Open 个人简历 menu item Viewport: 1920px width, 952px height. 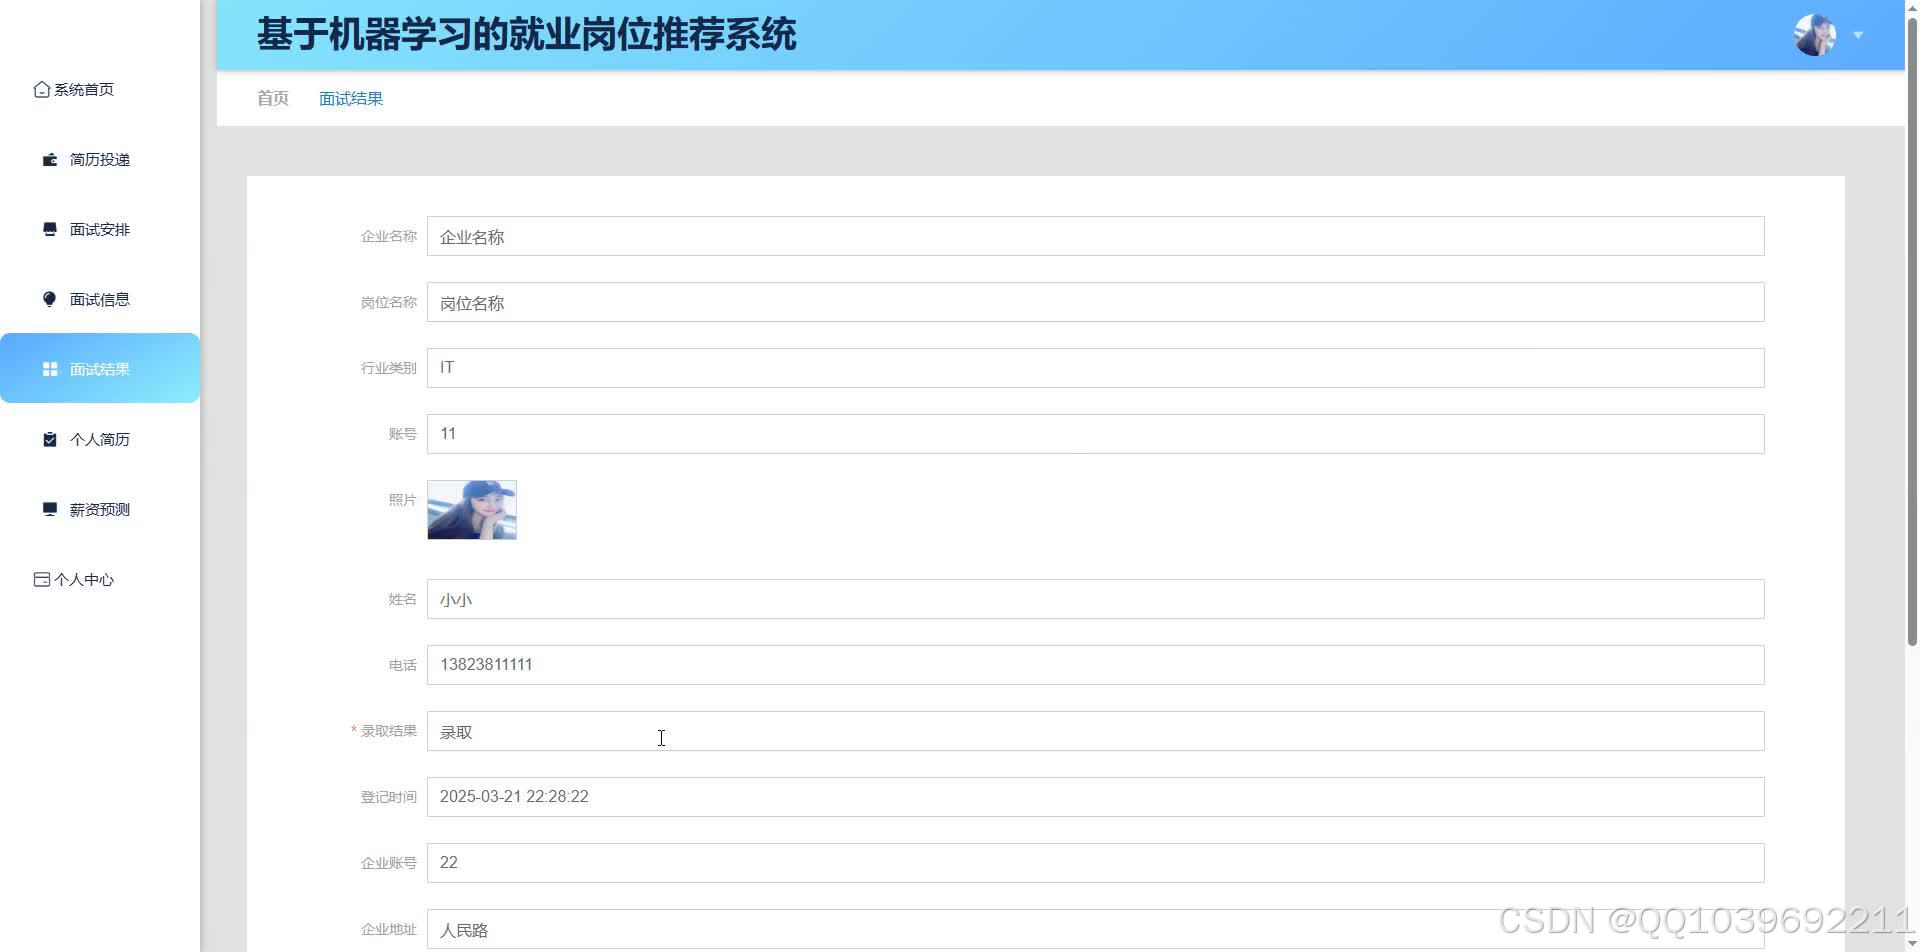tap(100, 440)
